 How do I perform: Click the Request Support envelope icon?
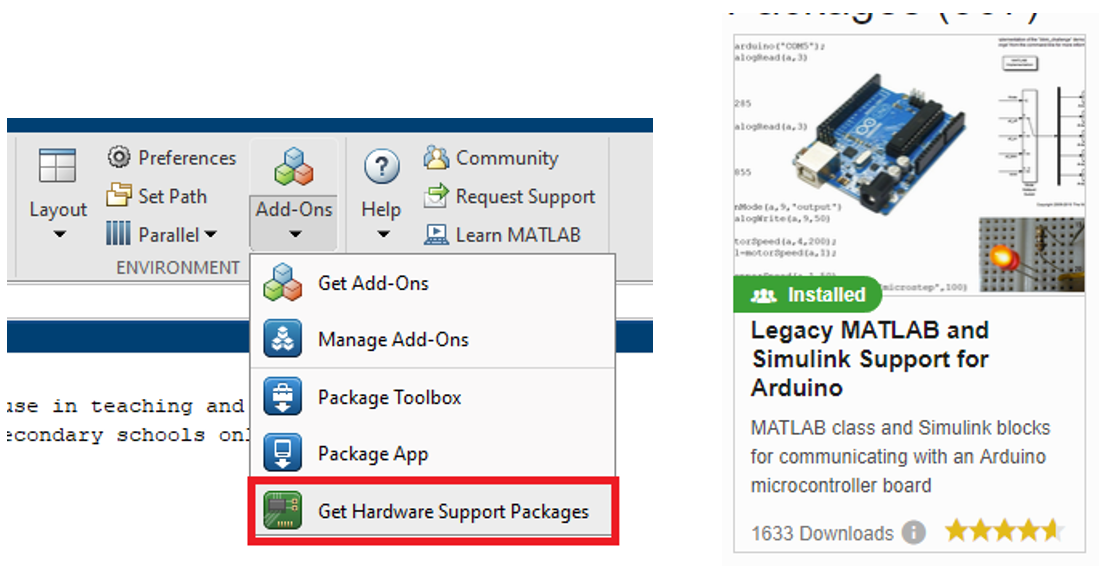point(436,195)
